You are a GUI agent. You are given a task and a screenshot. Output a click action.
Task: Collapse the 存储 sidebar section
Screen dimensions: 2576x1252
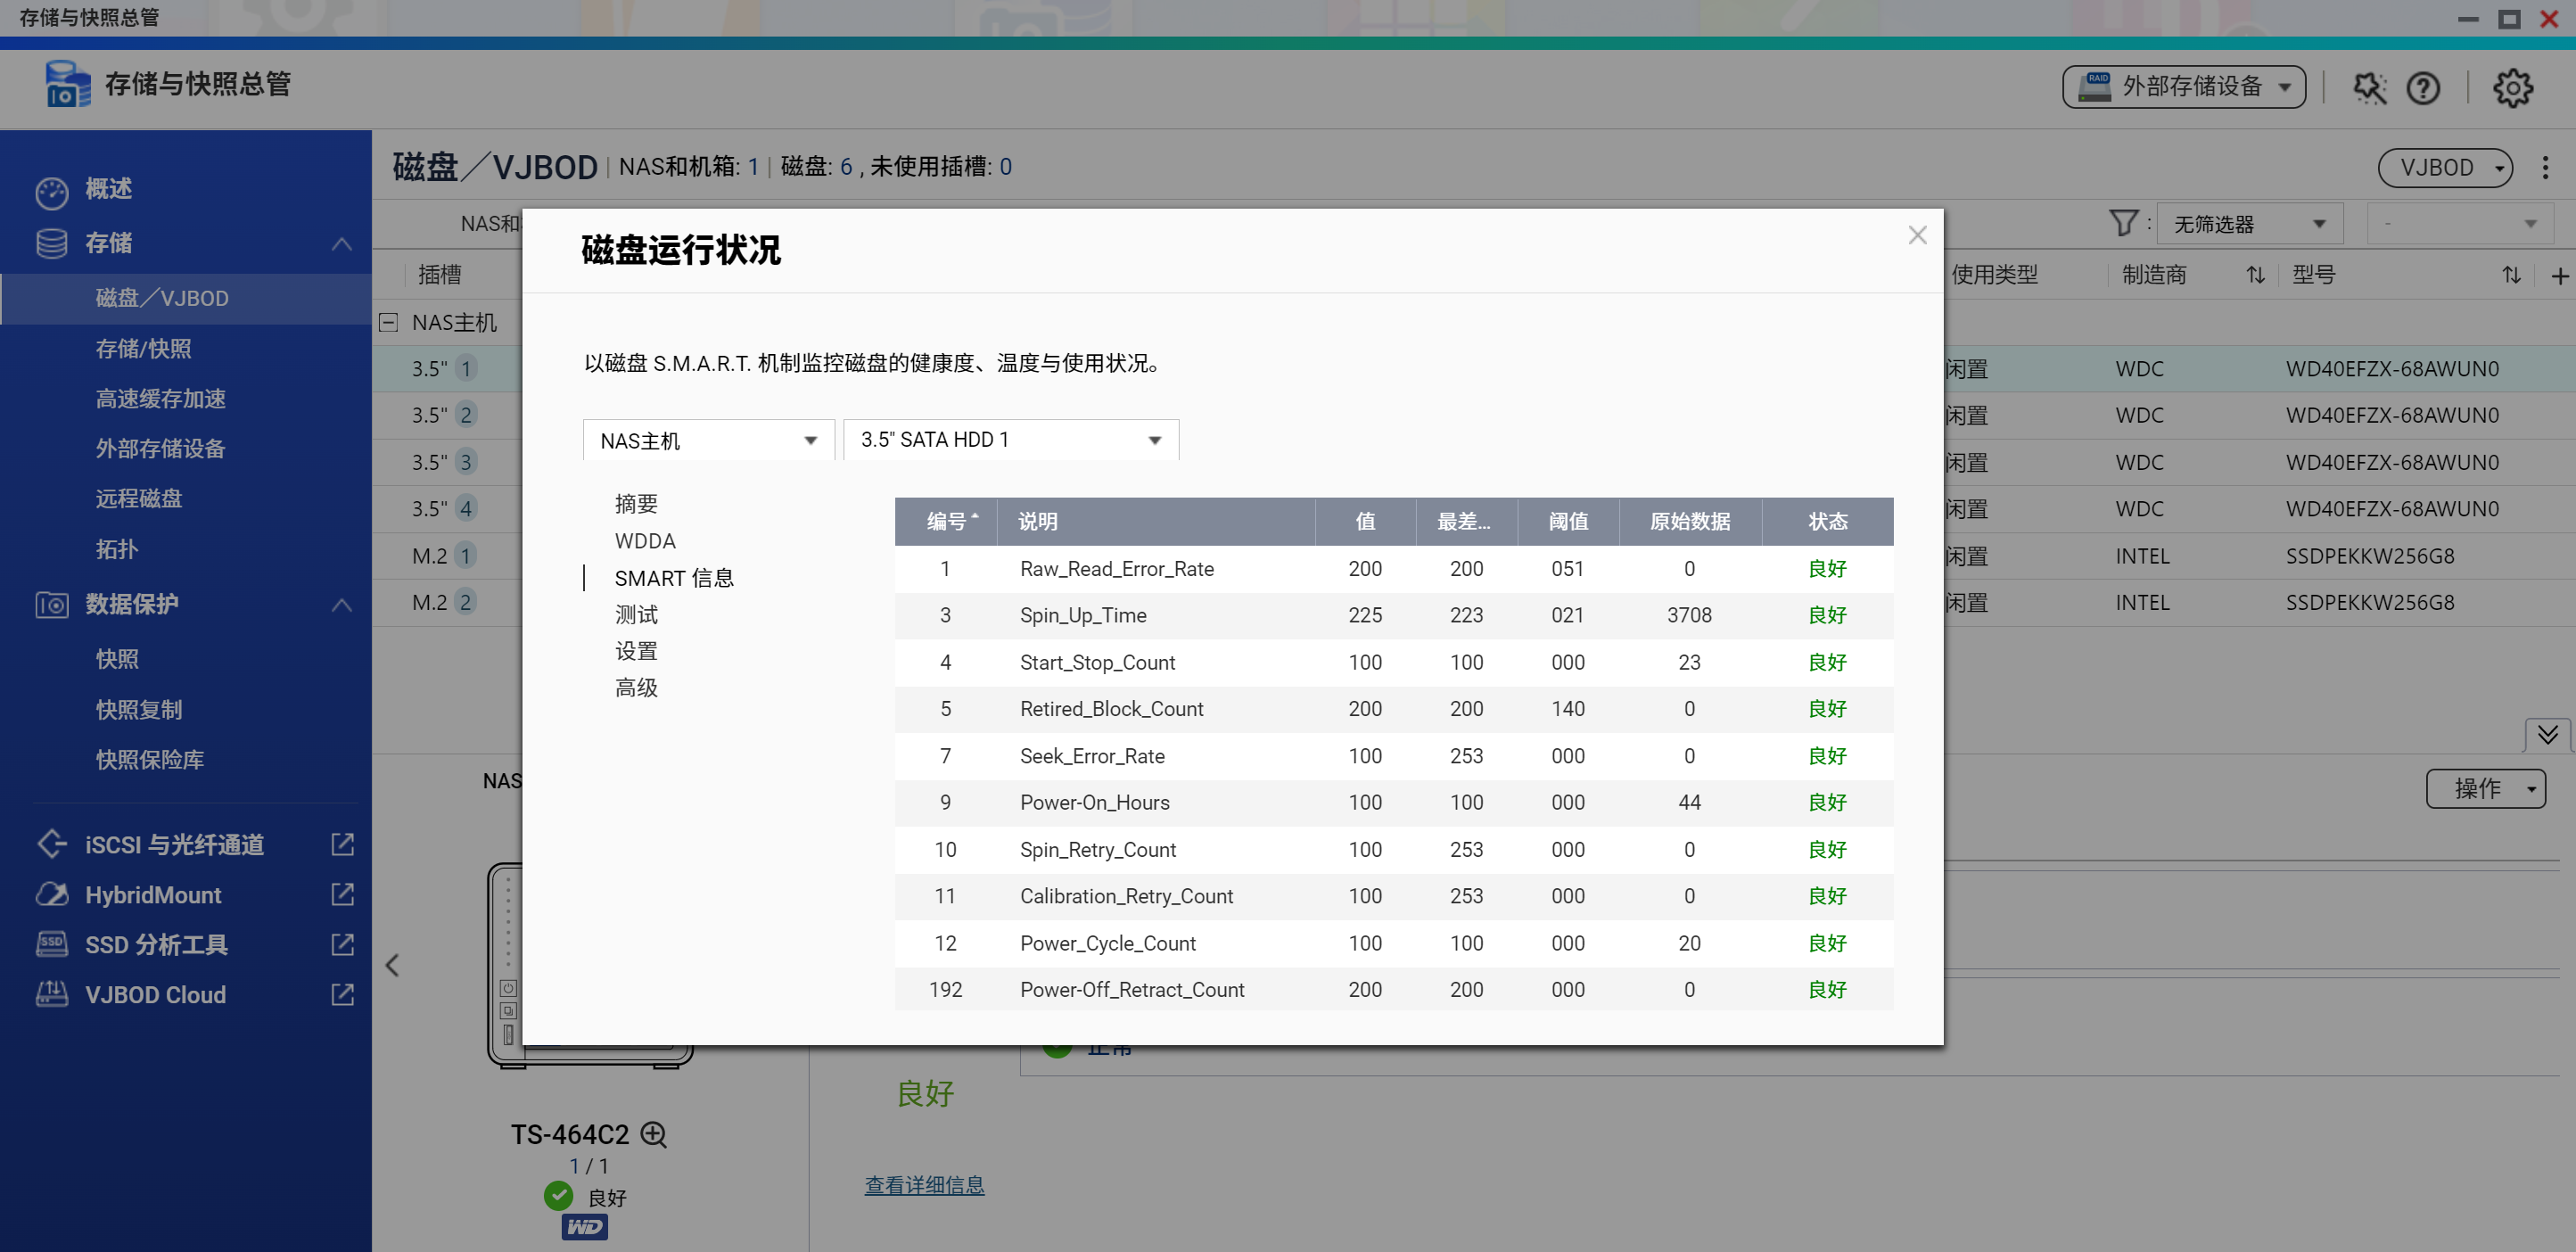[x=341, y=243]
